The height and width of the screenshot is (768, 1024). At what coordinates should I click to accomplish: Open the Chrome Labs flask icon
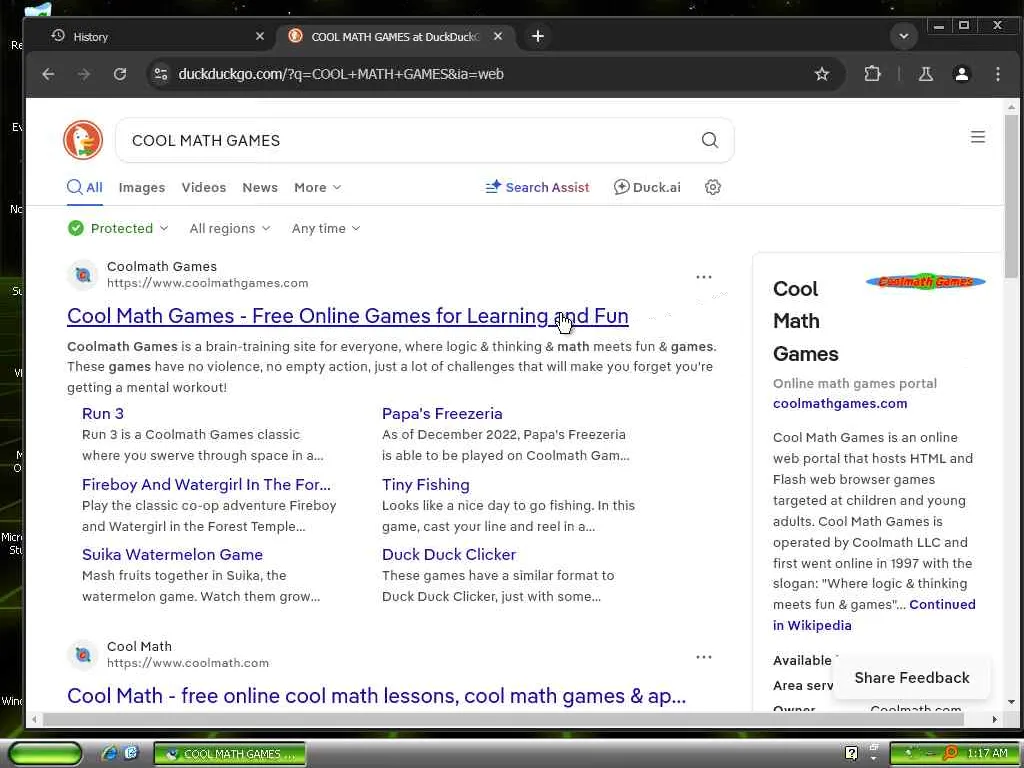point(925,74)
